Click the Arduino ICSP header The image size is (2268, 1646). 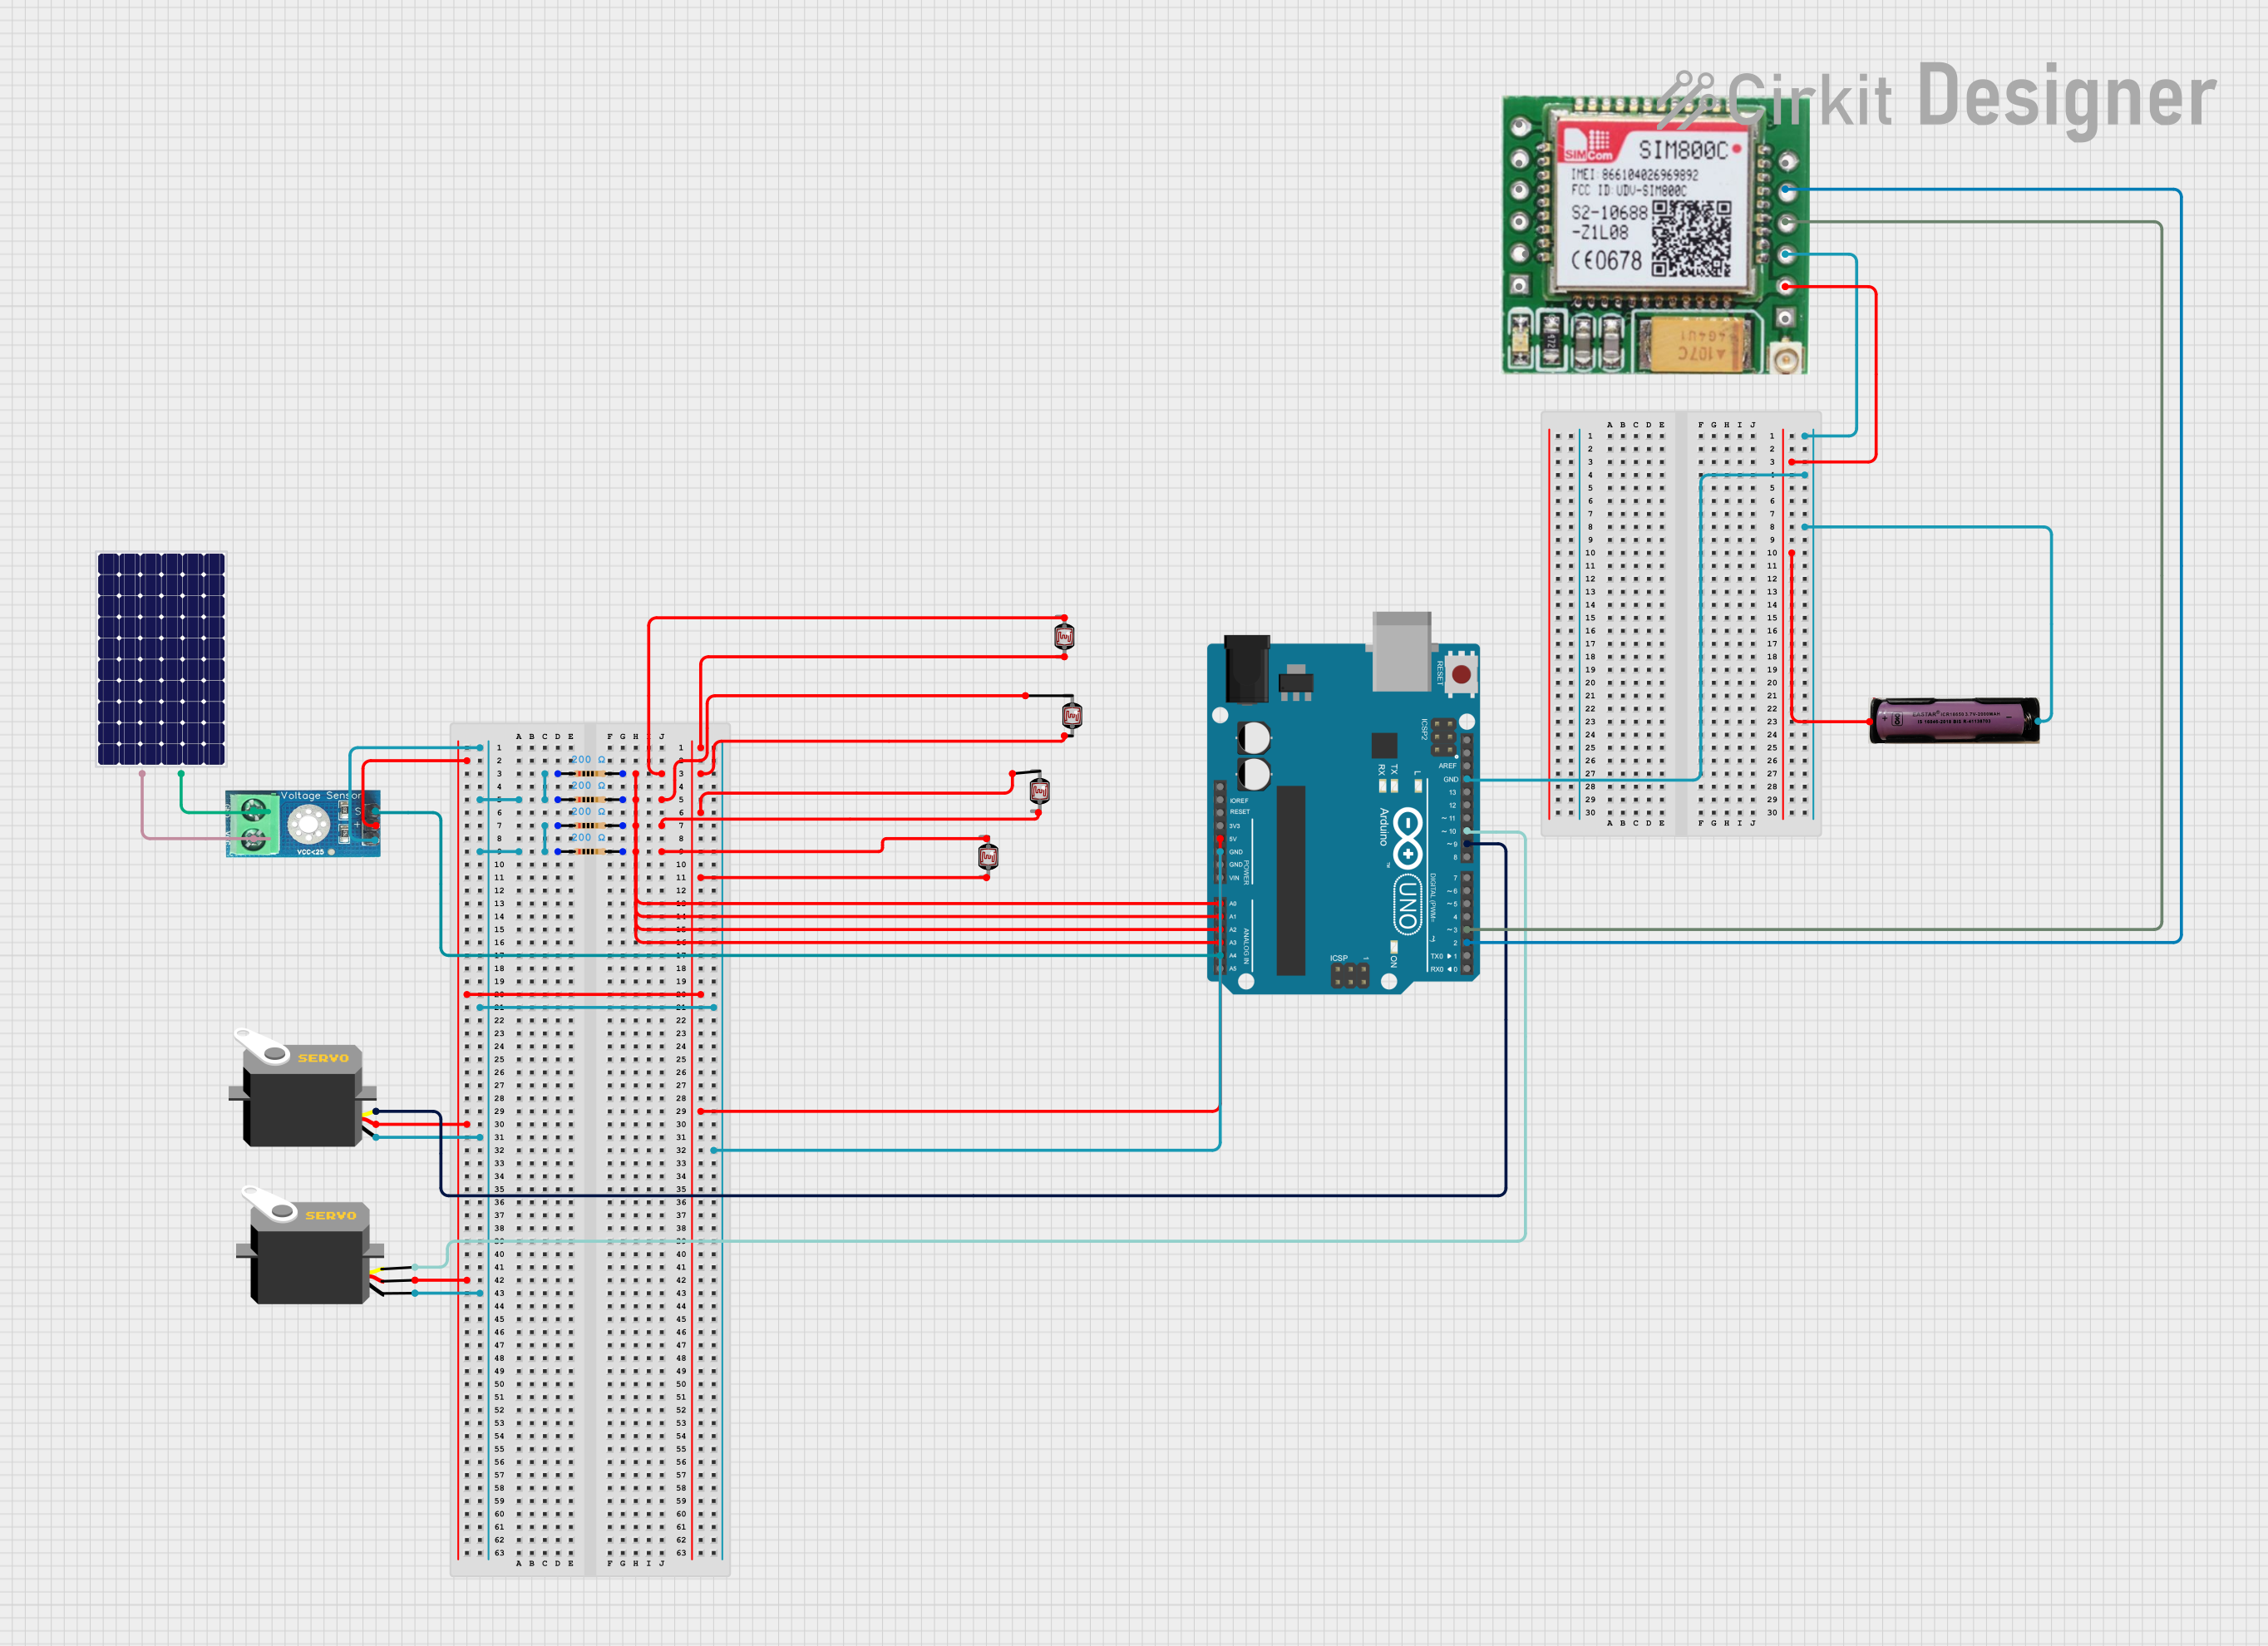1349,976
